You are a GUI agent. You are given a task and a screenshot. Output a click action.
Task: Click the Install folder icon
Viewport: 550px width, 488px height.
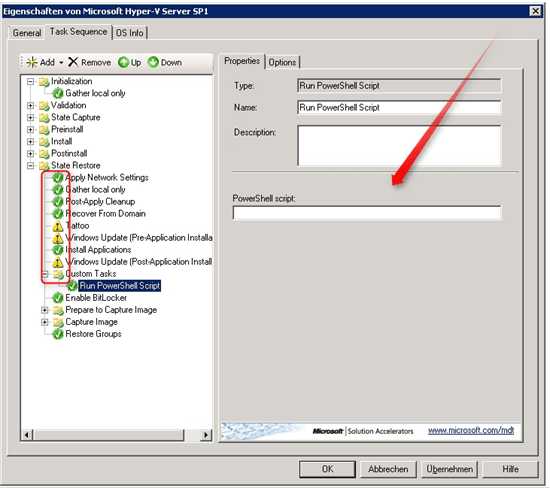coord(44,142)
